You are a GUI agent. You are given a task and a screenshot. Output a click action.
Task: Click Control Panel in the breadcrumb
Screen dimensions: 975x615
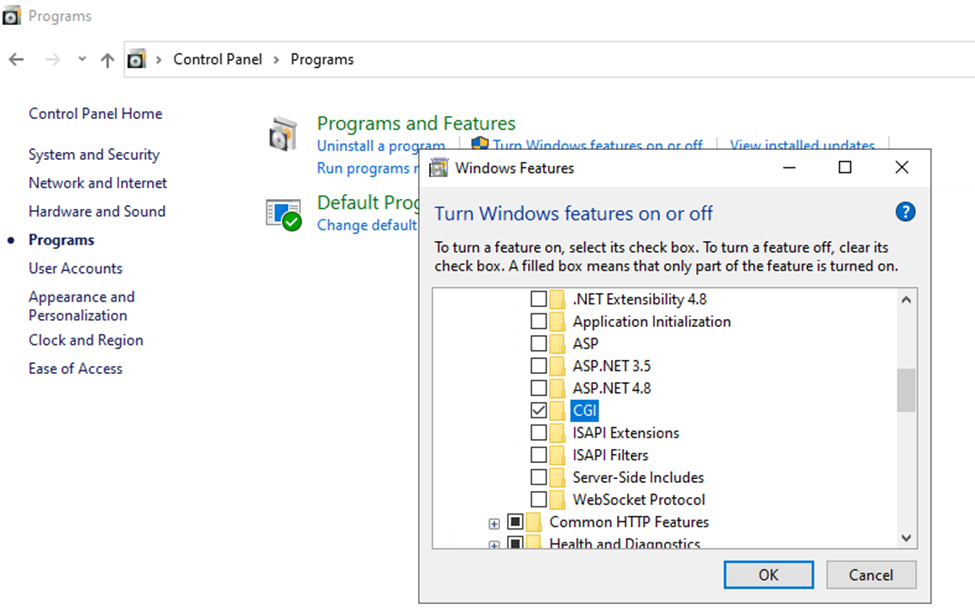coord(218,59)
